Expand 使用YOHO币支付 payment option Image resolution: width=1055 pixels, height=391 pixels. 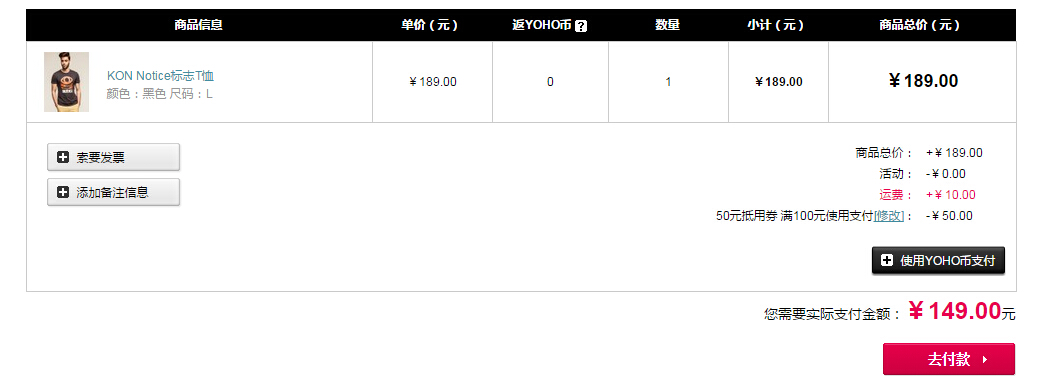938,260
